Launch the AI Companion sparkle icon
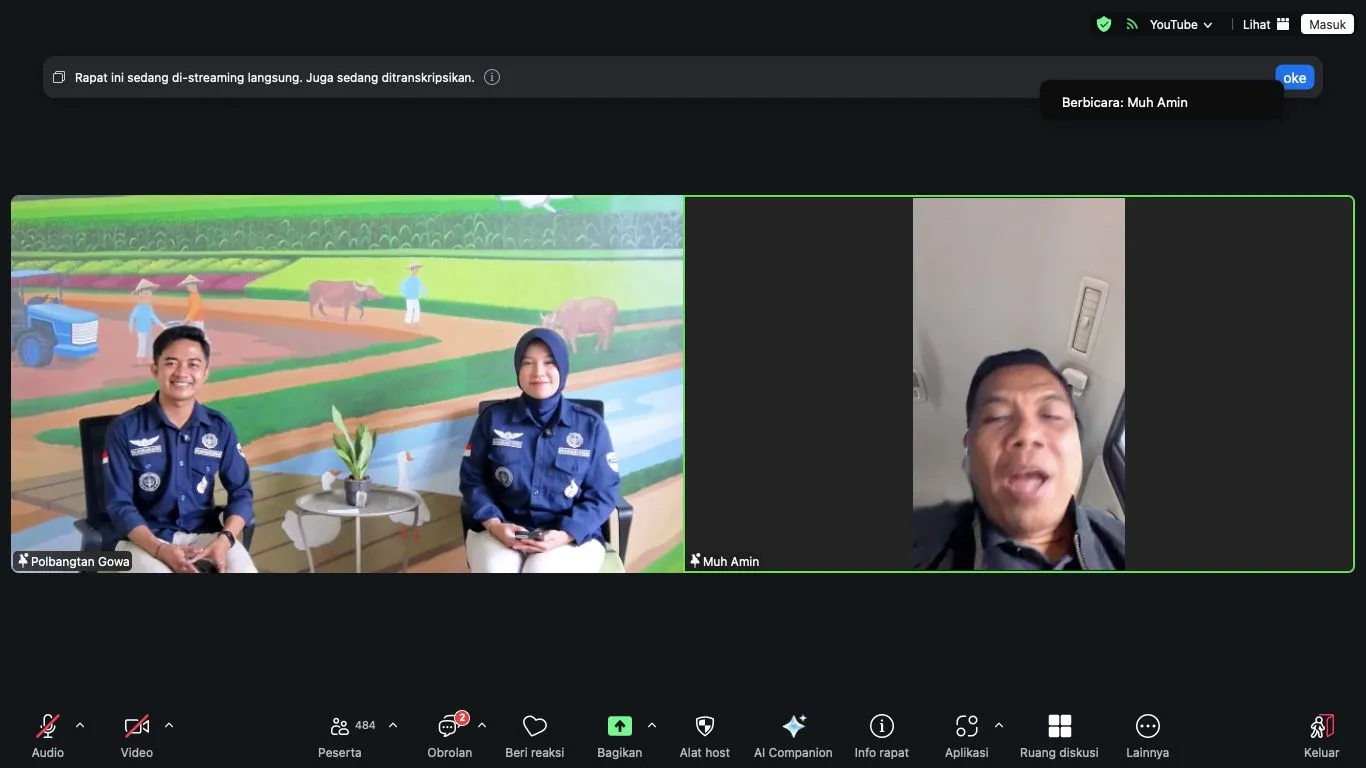Image resolution: width=1366 pixels, height=768 pixels. tap(793, 726)
